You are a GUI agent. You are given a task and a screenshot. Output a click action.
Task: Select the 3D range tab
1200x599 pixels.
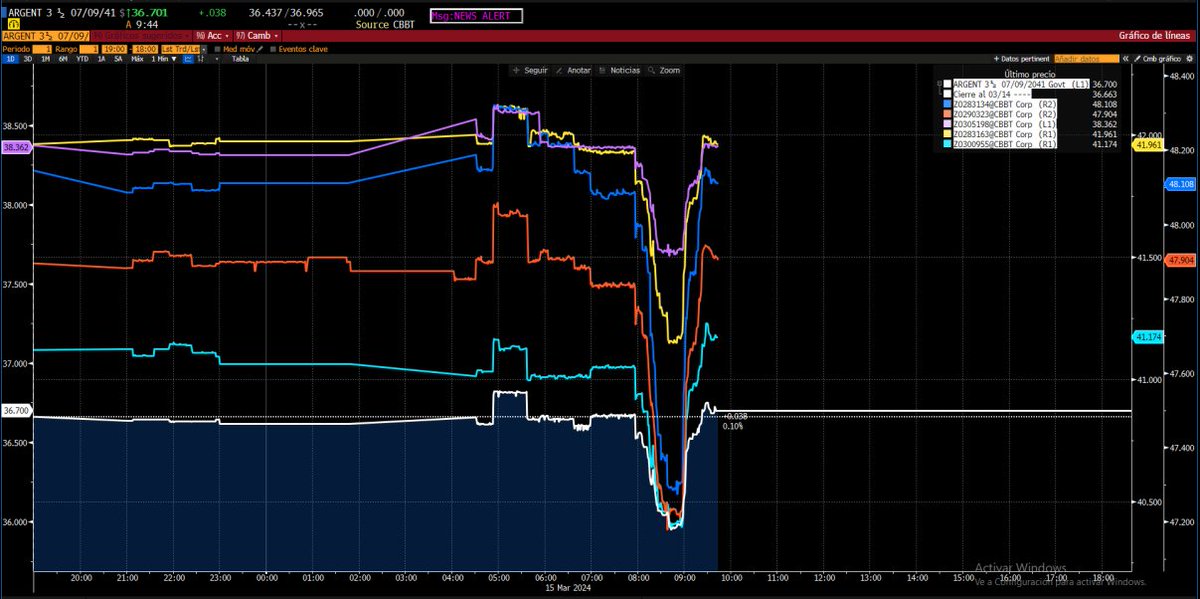coord(28,59)
